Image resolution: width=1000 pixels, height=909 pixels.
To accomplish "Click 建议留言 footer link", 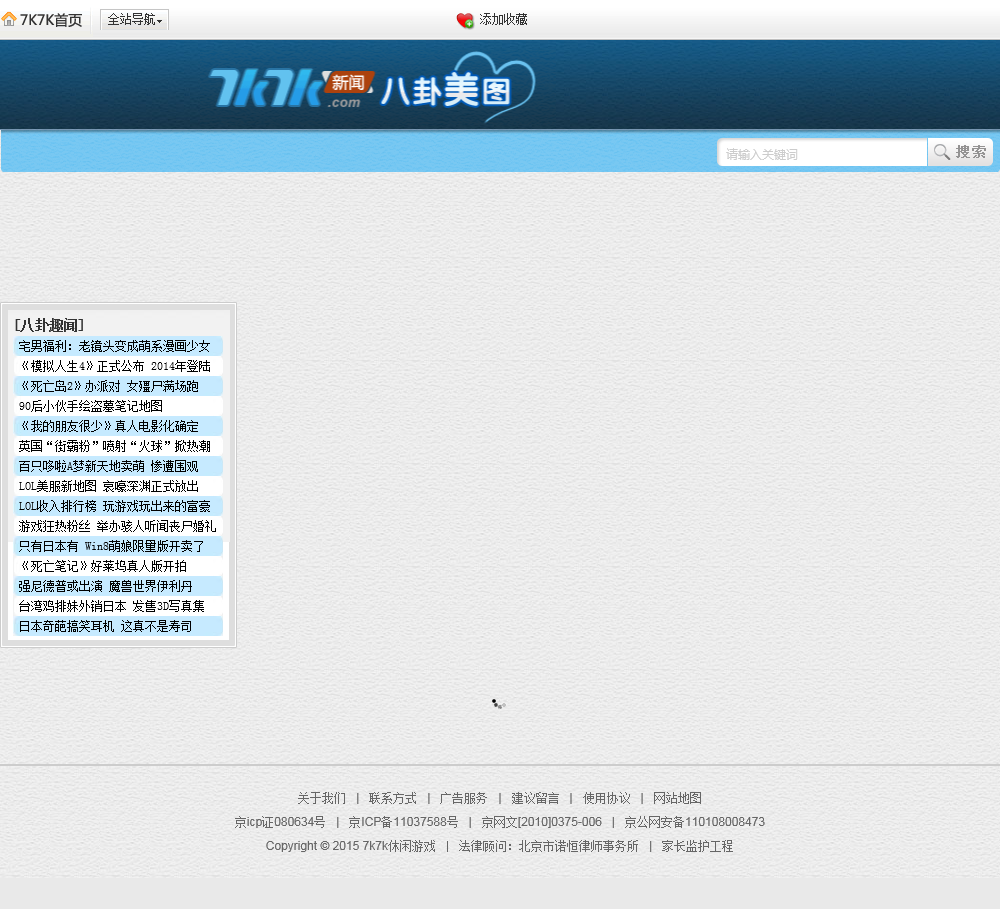I will [535, 798].
